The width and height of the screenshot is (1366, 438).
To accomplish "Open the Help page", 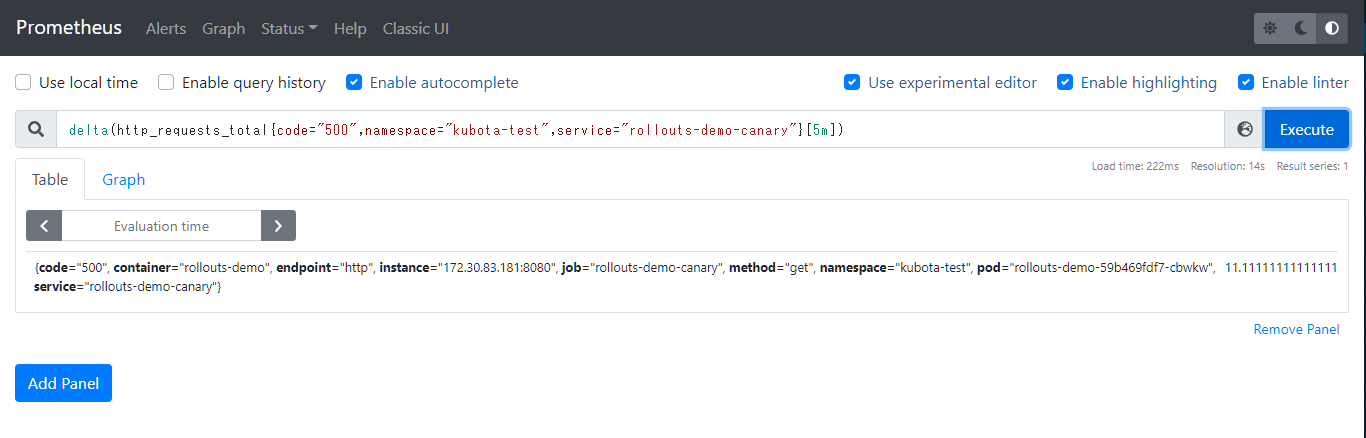I will tap(350, 28).
